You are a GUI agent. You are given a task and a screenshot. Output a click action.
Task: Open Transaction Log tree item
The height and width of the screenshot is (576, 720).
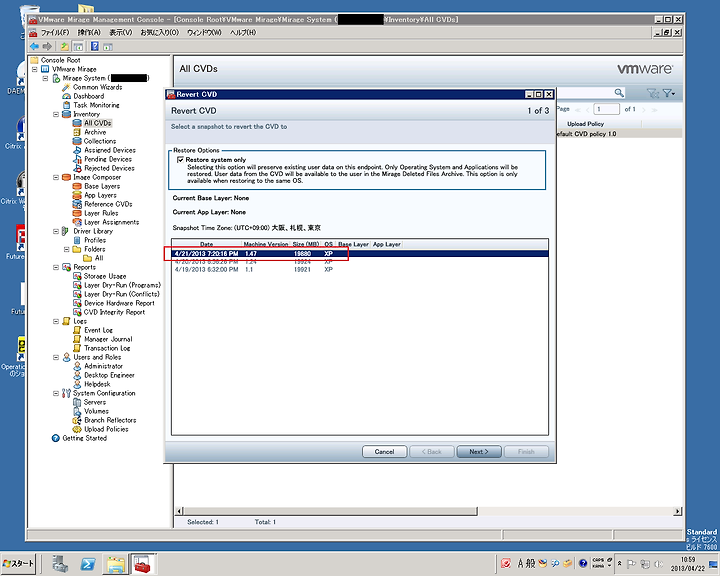pos(107,348)
